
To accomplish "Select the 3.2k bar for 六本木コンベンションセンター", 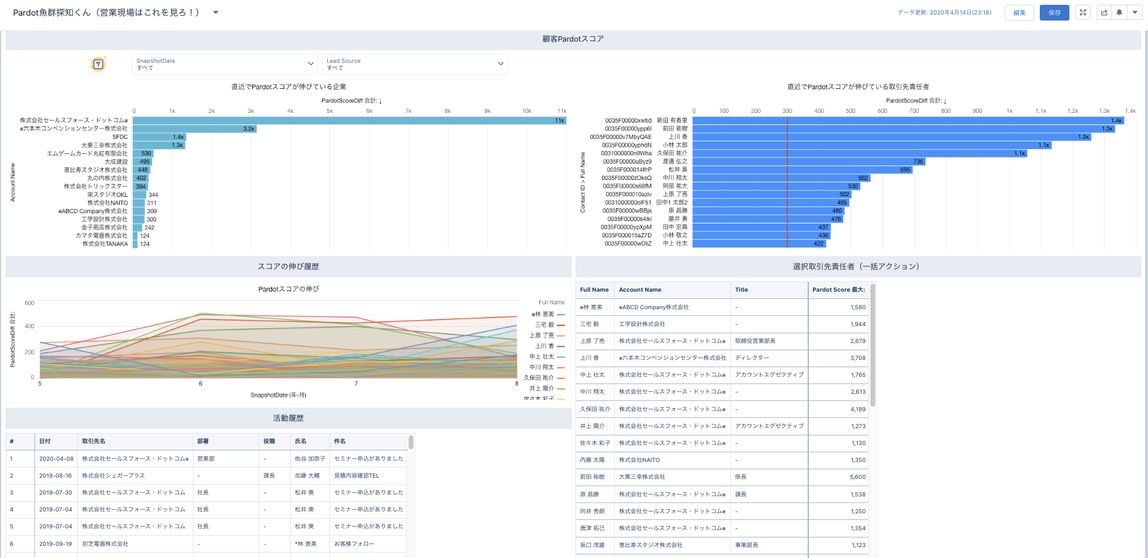I will point(195,128).
